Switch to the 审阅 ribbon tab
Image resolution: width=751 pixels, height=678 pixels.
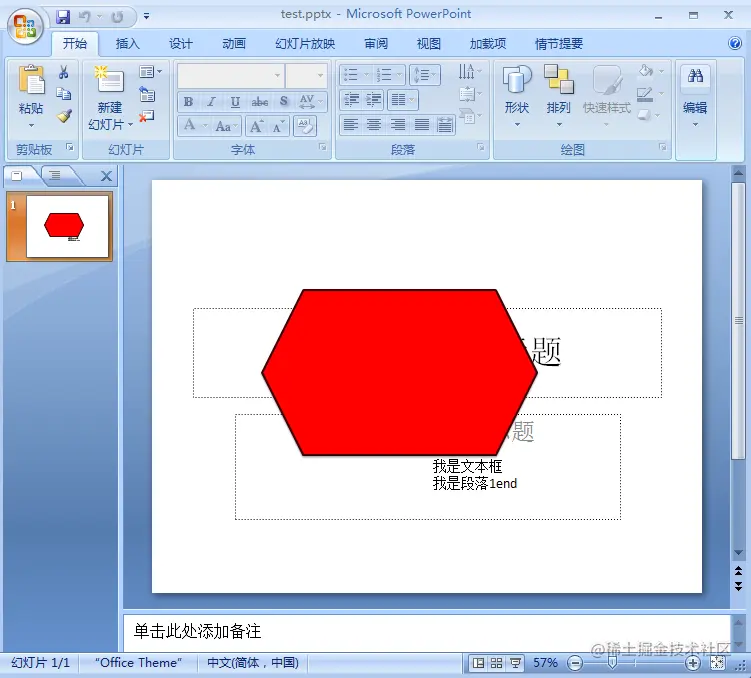[x=376, y=44]
